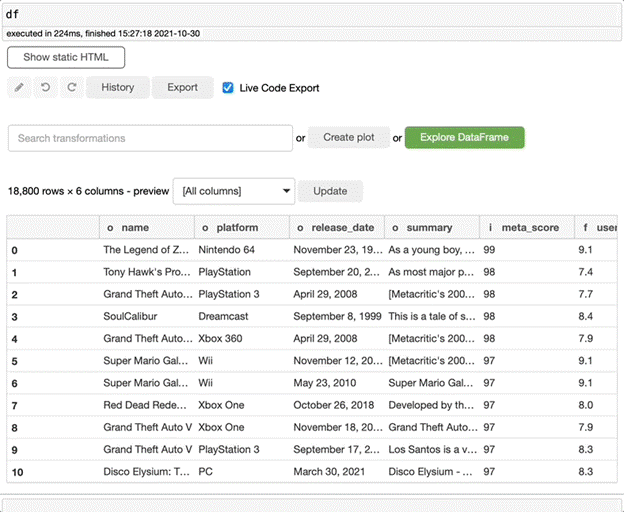This screenshot has height=512, width=624.
Task: Click the Export button
Action: (x=182, y=88)
